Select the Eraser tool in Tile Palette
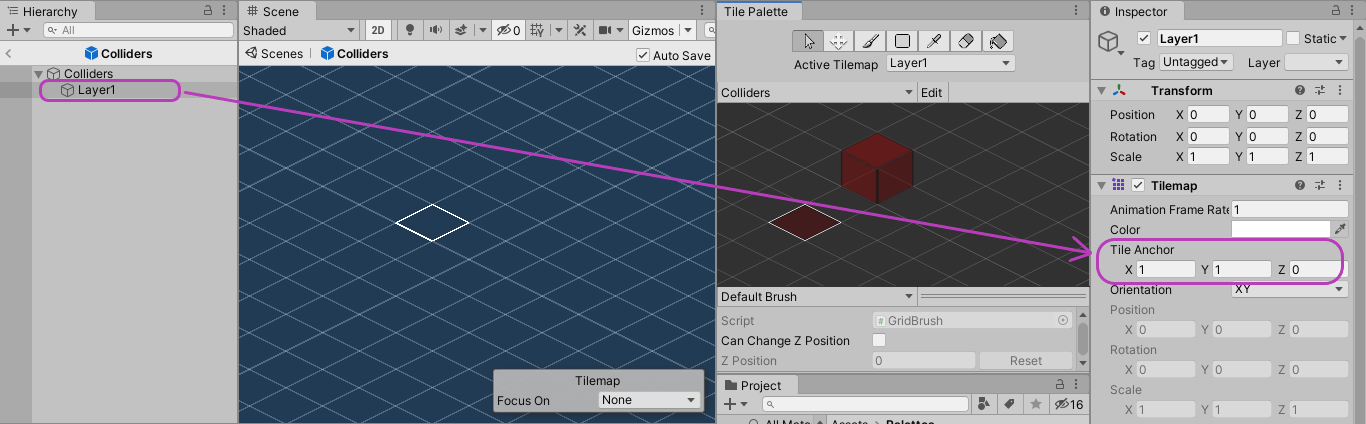1366x424 pixels. 965,41
